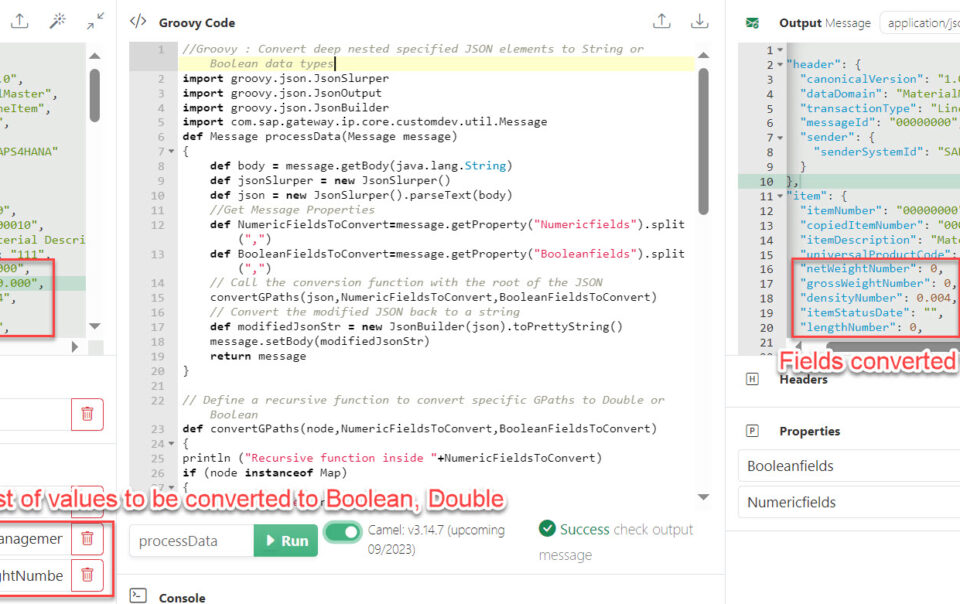Download the script via the Groovy Code download icon
The width and height of the screenshot is (960, 604).
point(699,21)
